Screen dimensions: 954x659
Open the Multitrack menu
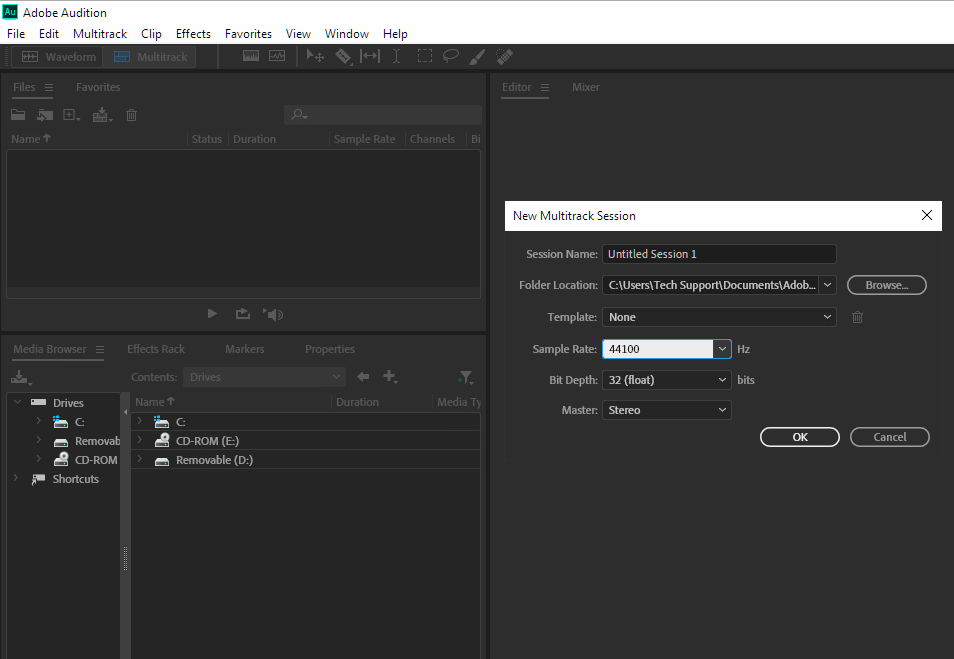coord(100,33)
